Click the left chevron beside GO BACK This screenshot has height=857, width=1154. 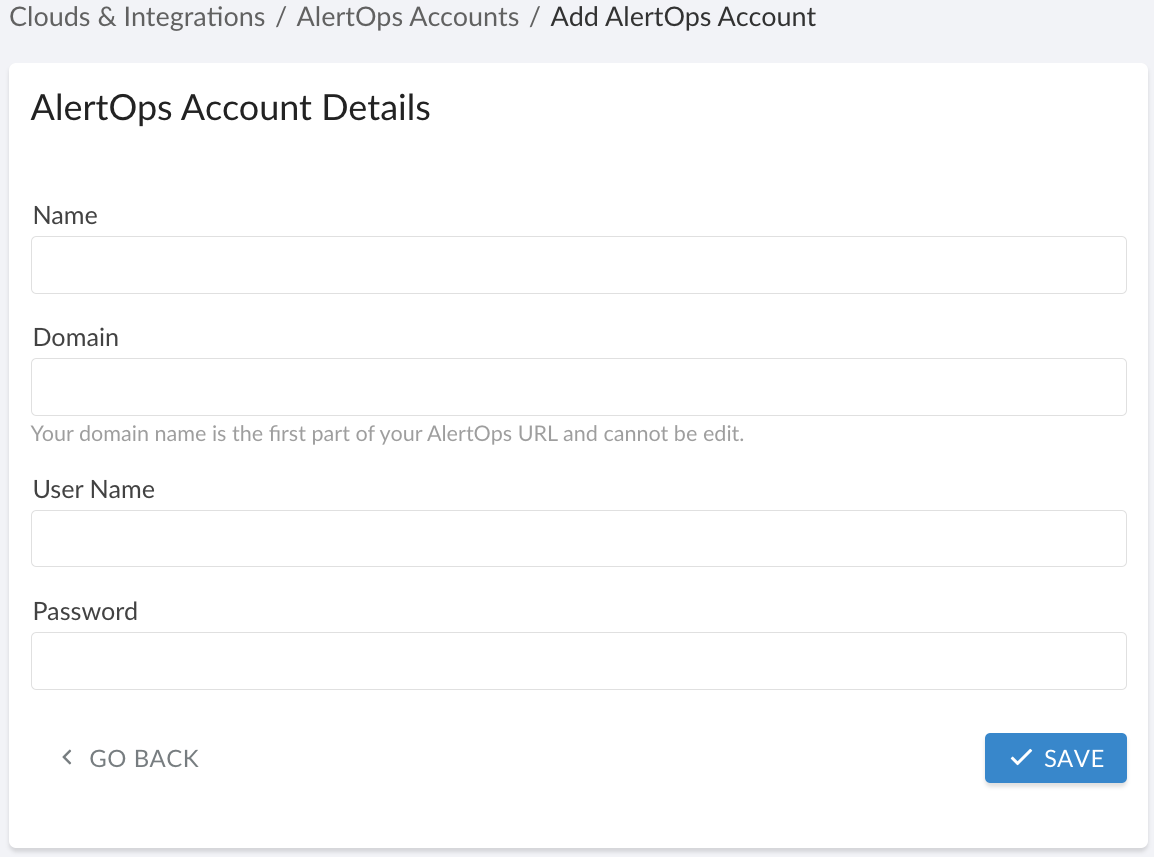66,757
